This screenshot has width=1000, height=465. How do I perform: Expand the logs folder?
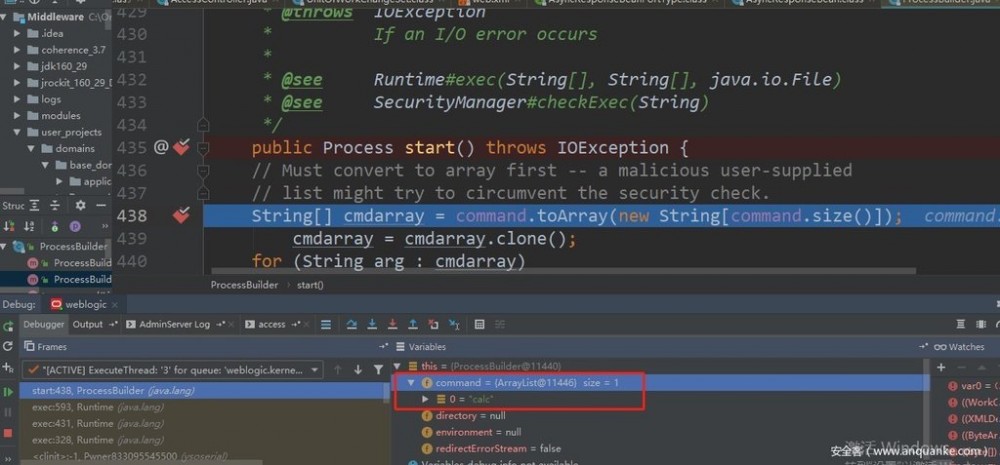(18, 99)
